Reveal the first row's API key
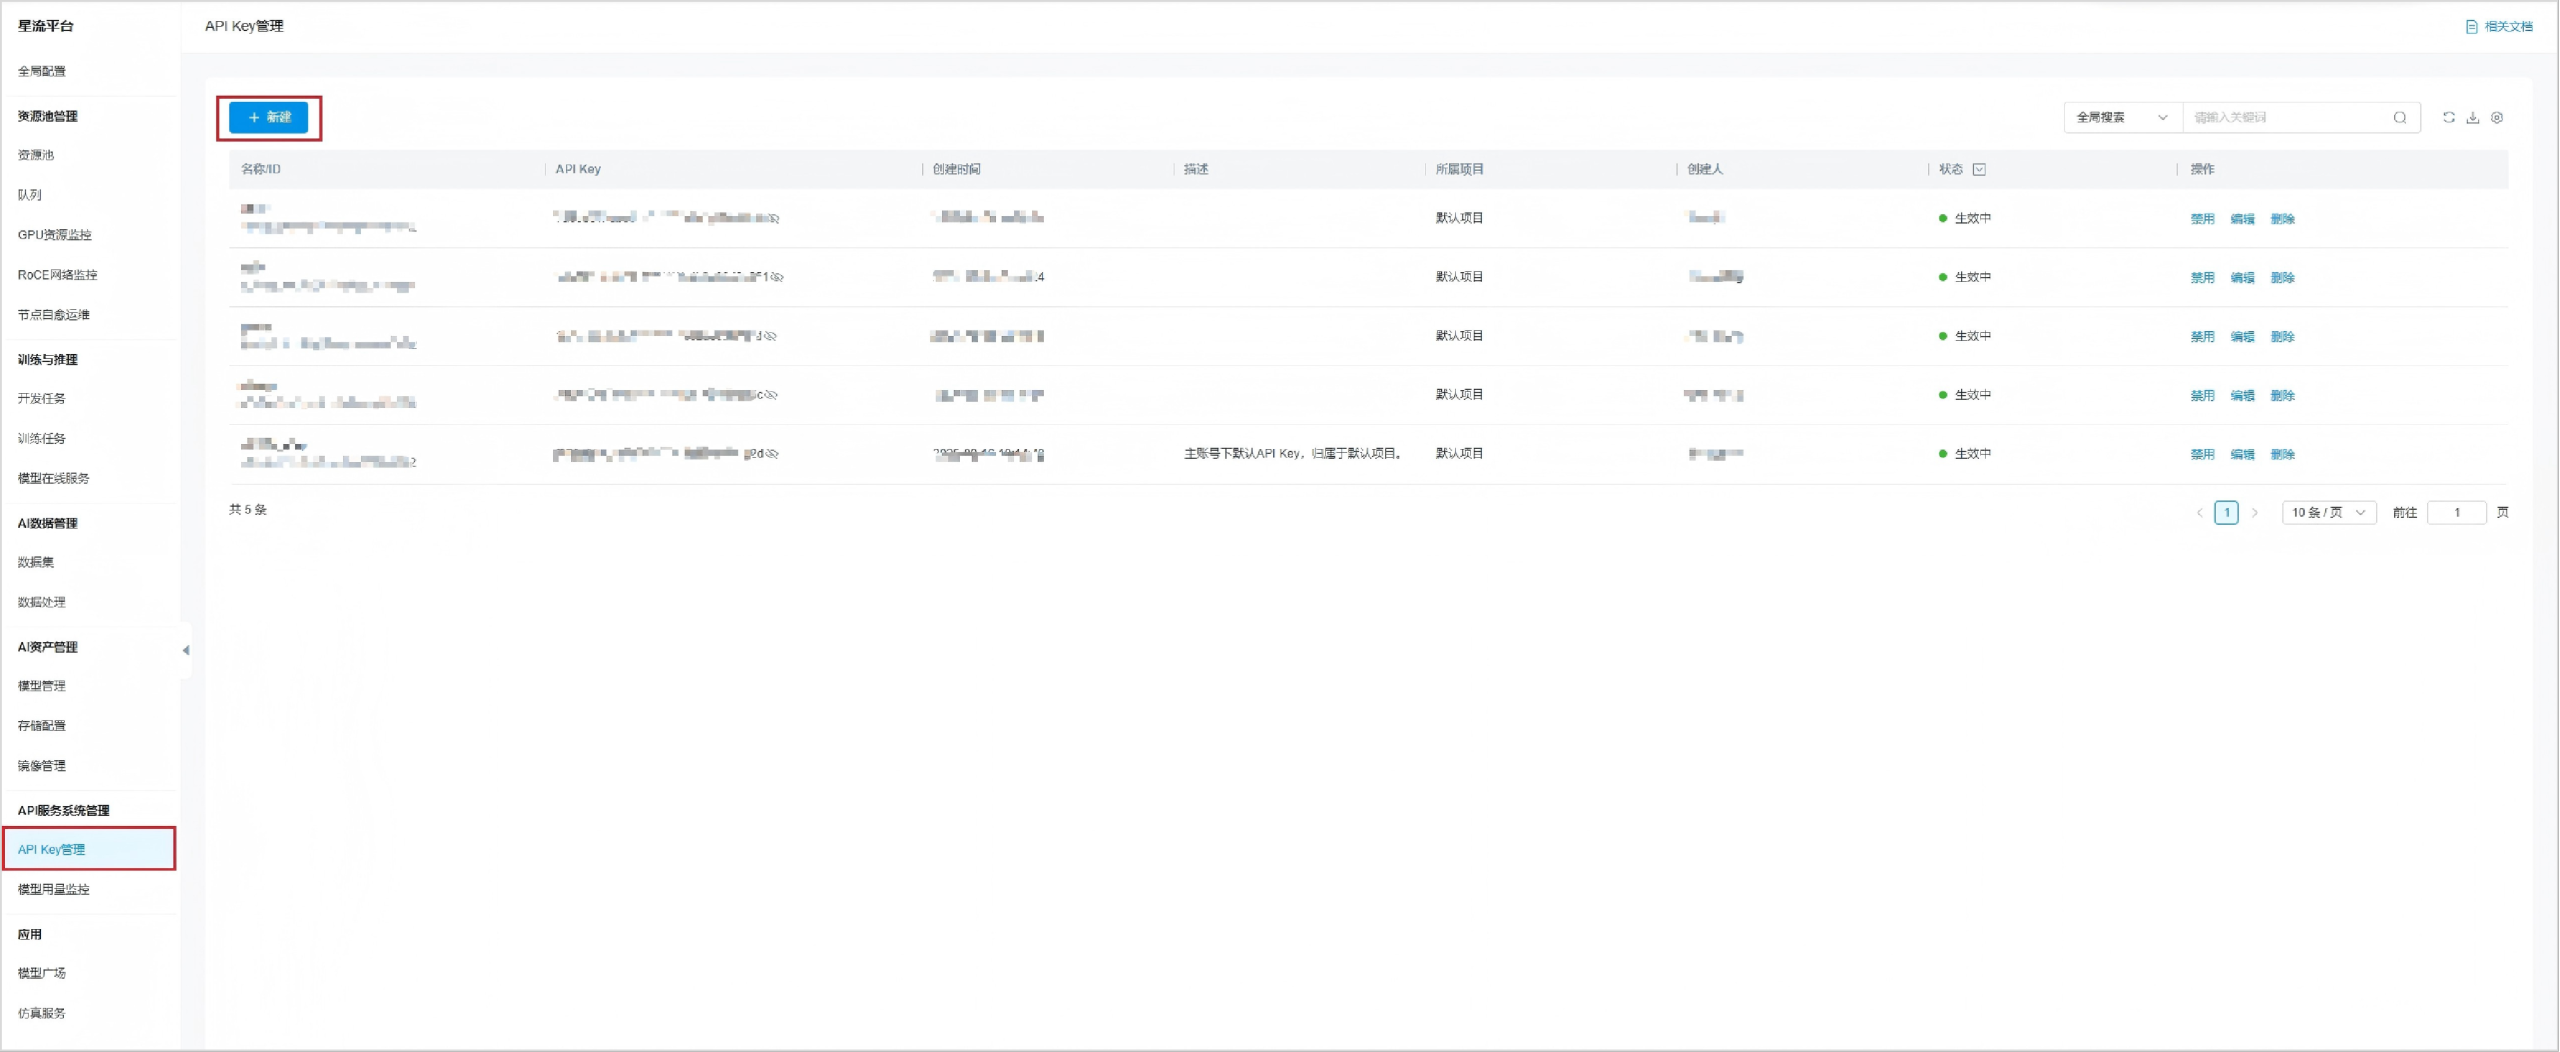Screen dimensions: 2560x1052 click(774, 218)
